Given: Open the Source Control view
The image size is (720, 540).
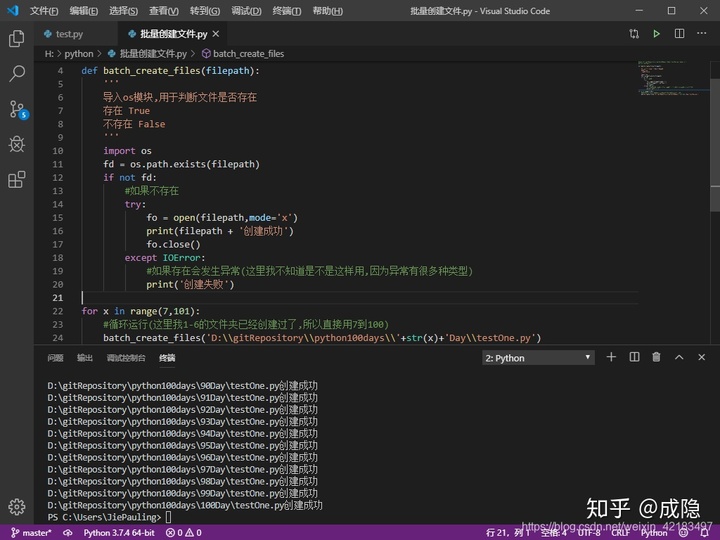Looking at the screenshot, I should [x=17, y=109].
